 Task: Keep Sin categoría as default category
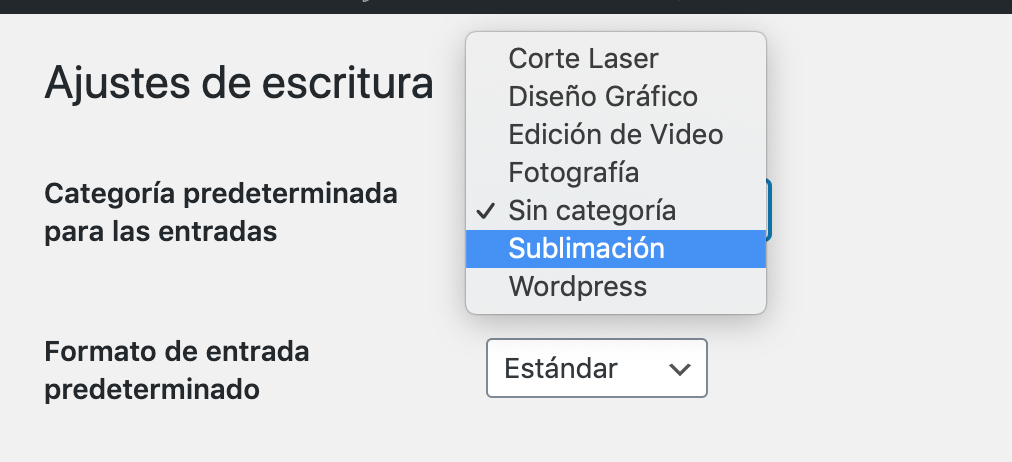(616, 211)
